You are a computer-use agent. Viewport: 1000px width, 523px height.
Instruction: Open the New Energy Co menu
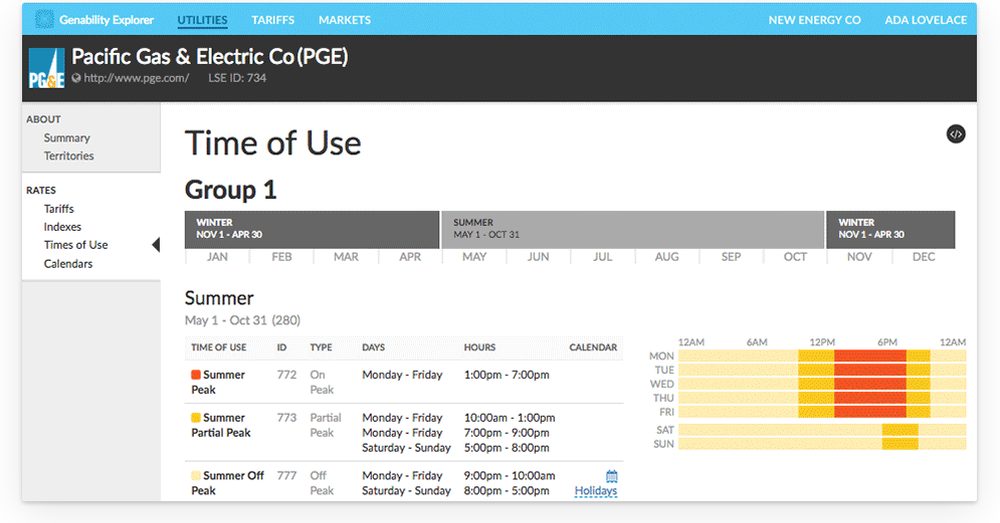coord(814,20)
